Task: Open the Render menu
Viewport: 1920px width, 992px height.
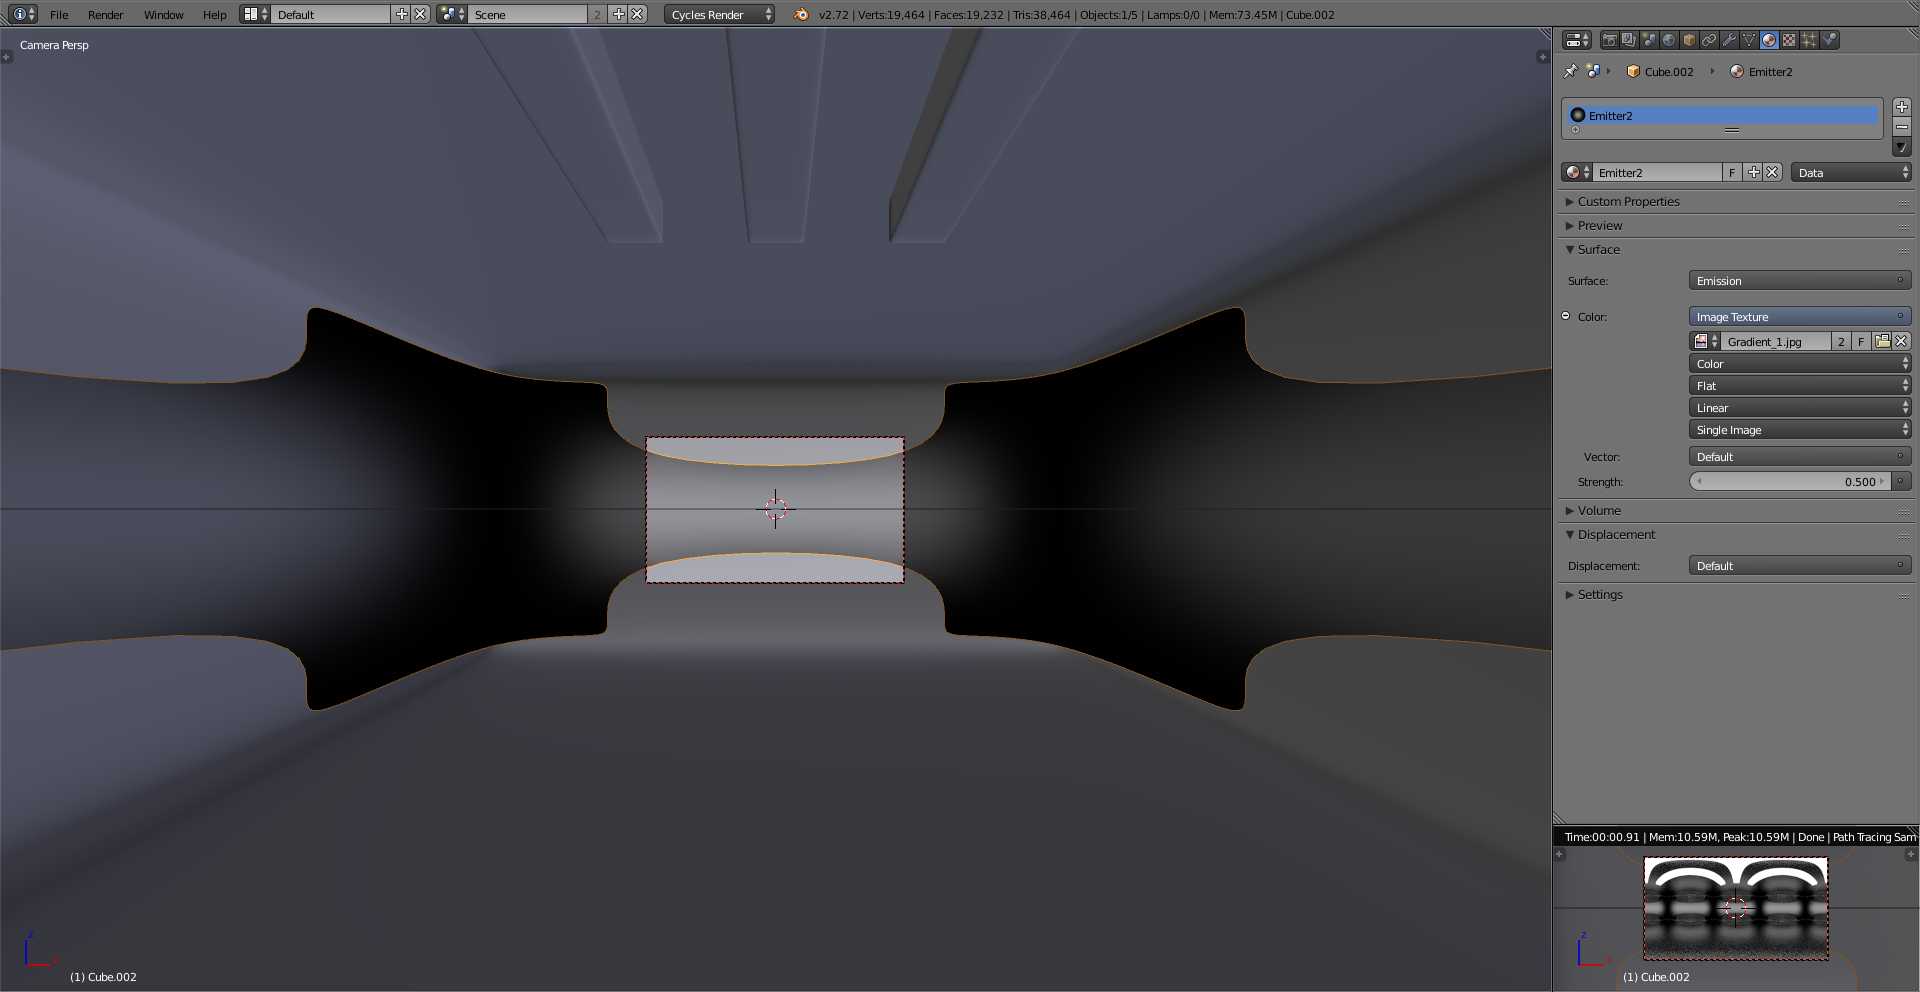Action: coord(105,14)
